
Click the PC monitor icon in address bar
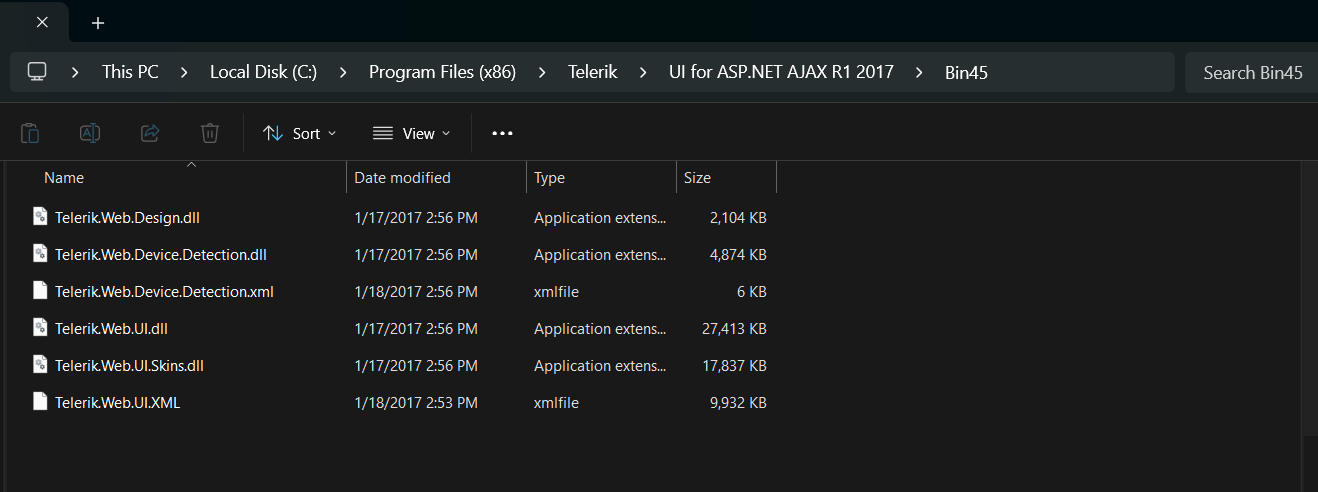(x=37, y=72)
